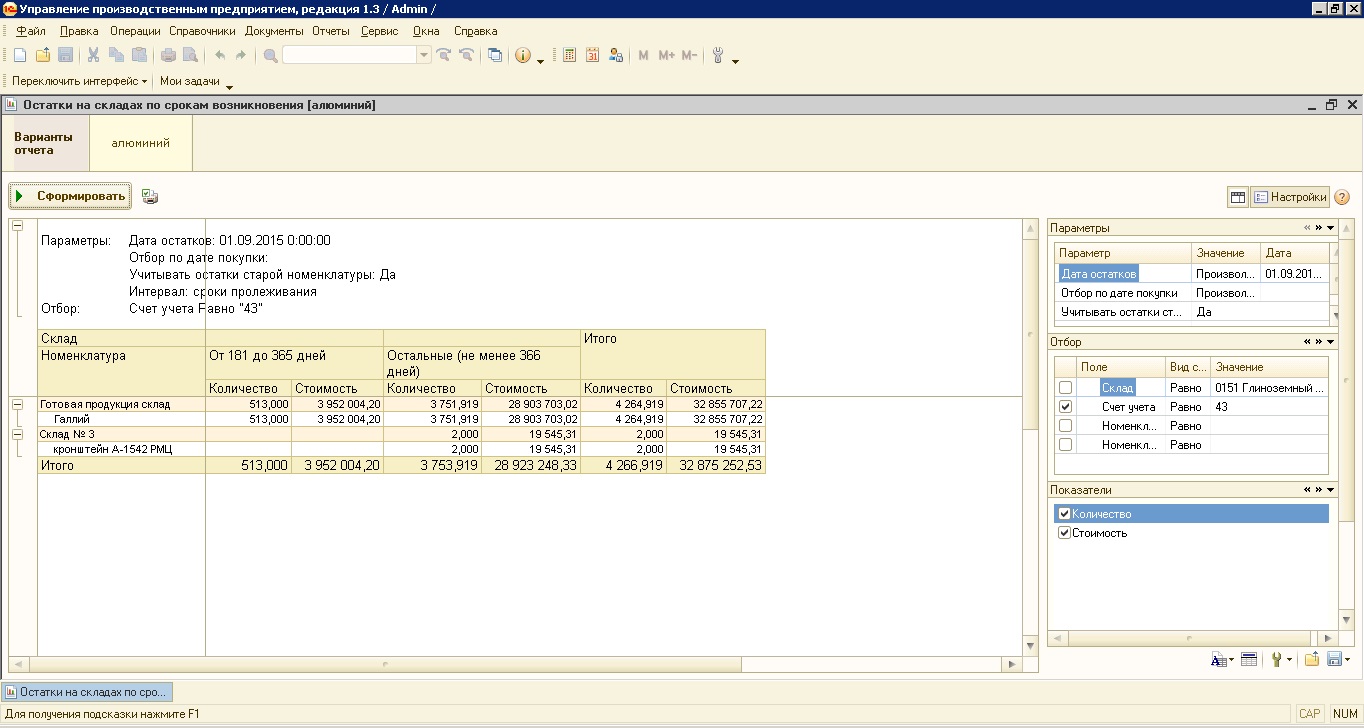Click the total cost 32 875 252,53
The height and width of the screenshot is (728, 1364).
(720, 465)
